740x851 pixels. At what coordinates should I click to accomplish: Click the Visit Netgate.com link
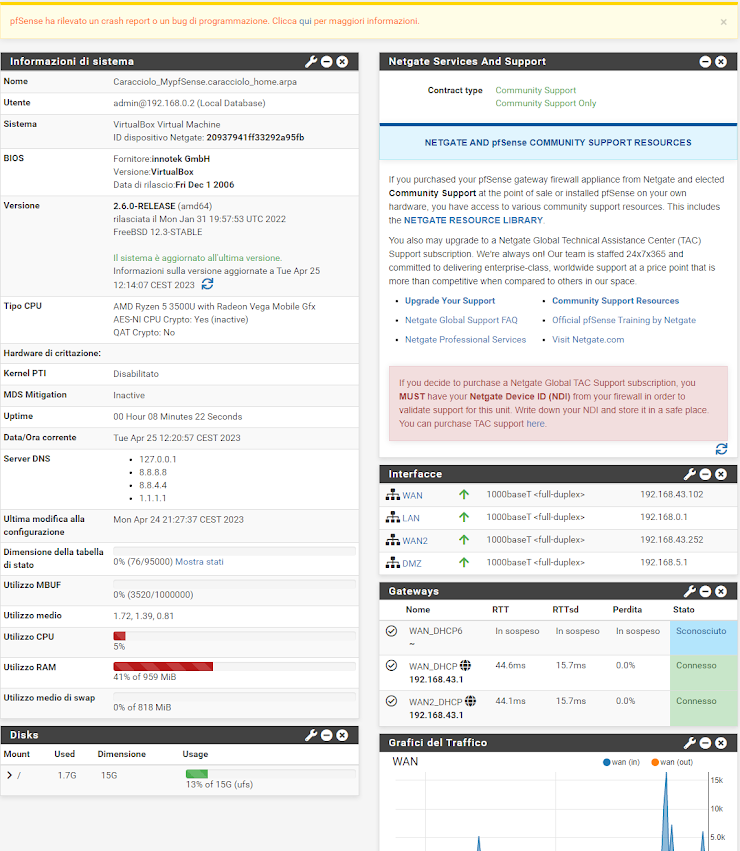tap(588, 340)
